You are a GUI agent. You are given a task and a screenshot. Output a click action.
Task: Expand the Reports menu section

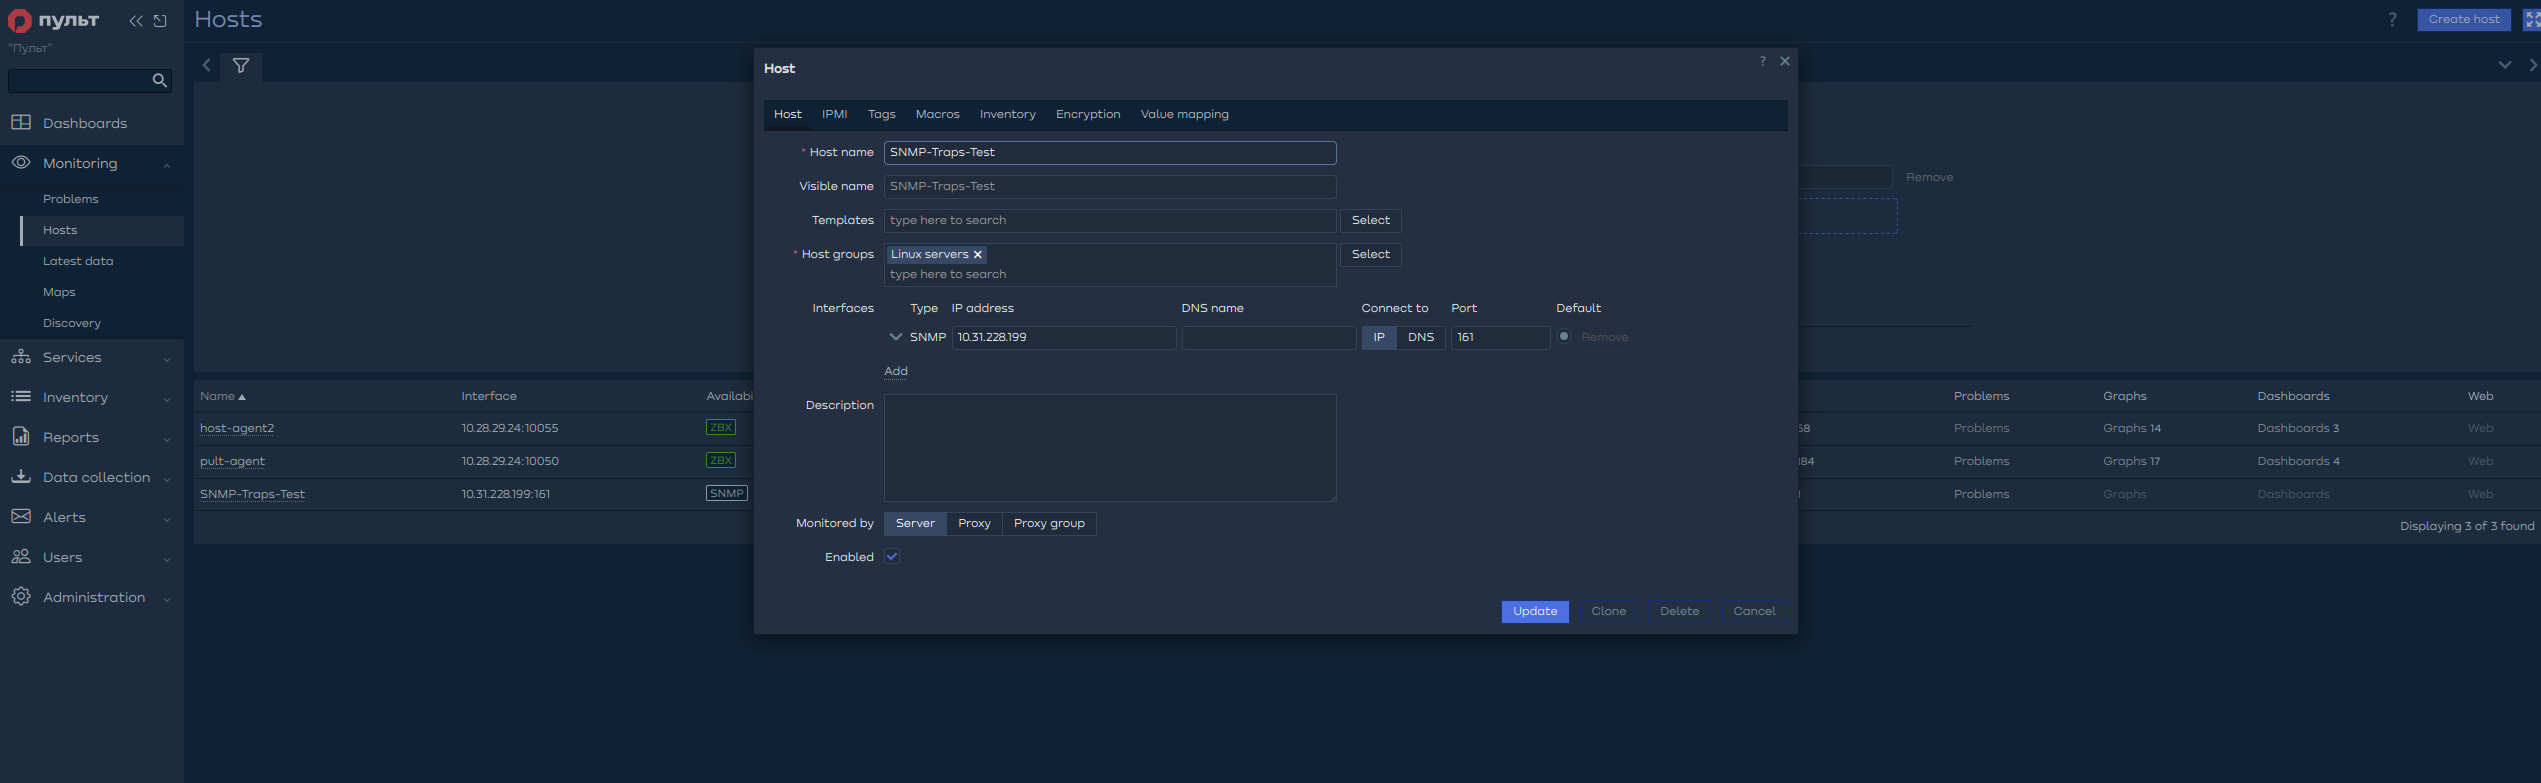pyautogui.click(x=167, y=439)
